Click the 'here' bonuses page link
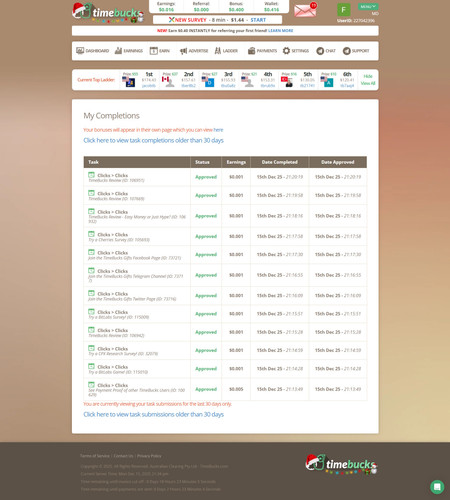This screenshot has height=500, width=450. pyautogui.click(x=218, y=130)
